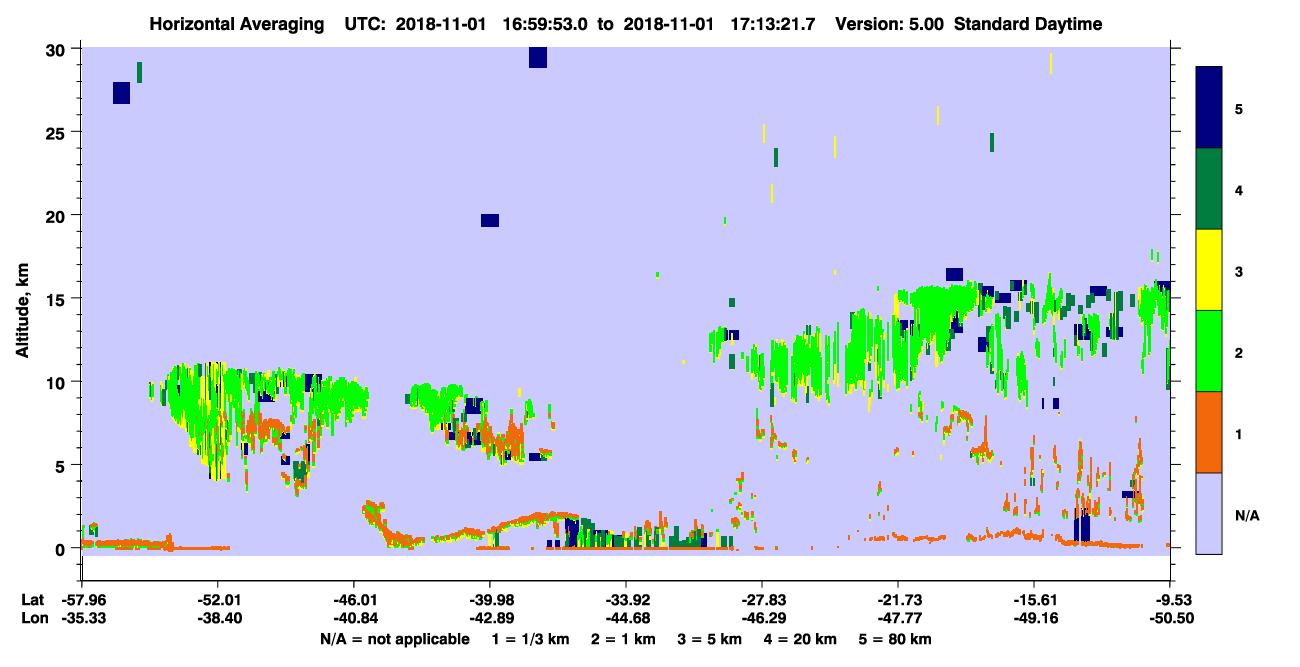Screen dimensions: 1300x667
Task: Click the legend entry '1 = 1/3 km'
Action: click(x=529, y=639)
